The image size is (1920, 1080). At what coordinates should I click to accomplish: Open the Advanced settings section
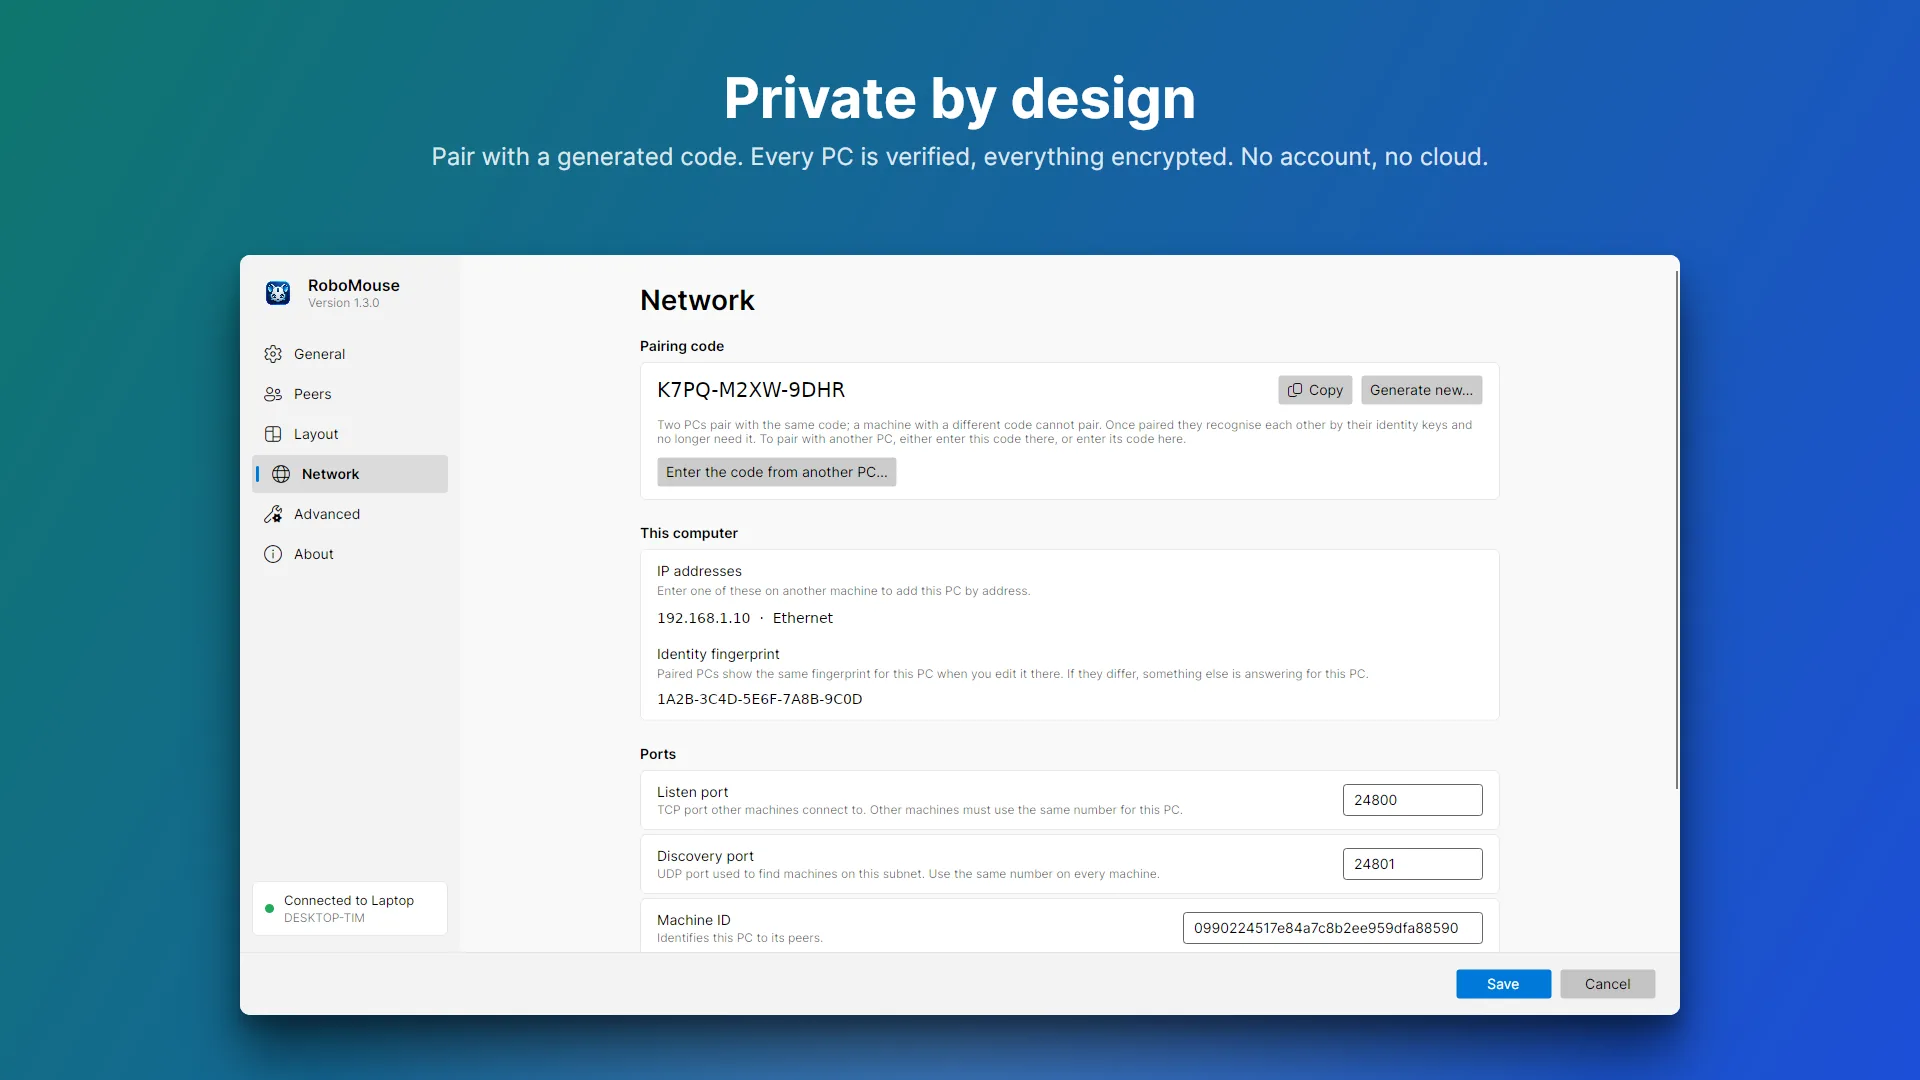[x=350, y=514]
